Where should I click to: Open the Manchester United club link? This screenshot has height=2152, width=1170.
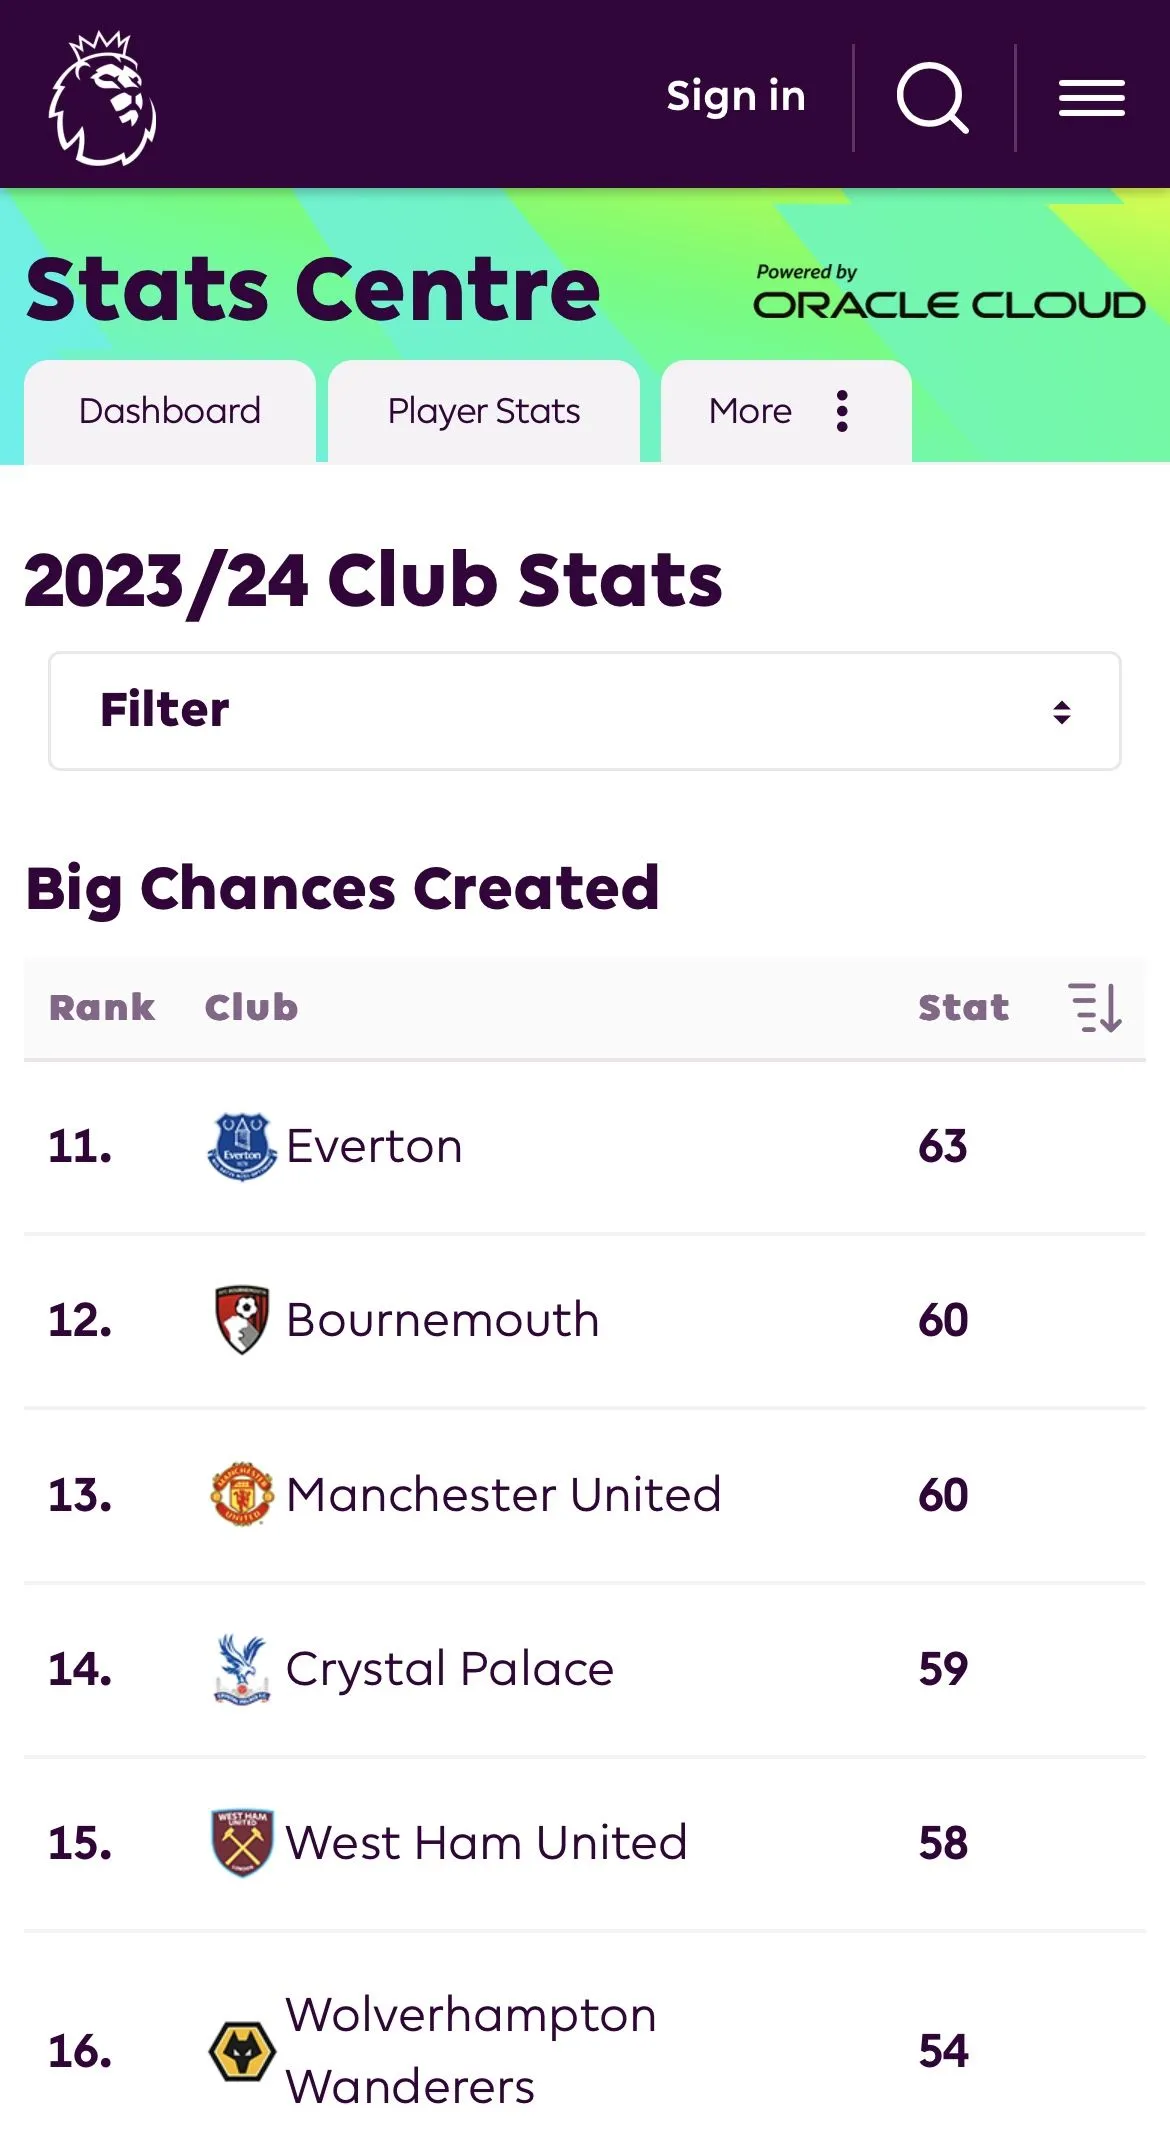tap(503, 1494)
